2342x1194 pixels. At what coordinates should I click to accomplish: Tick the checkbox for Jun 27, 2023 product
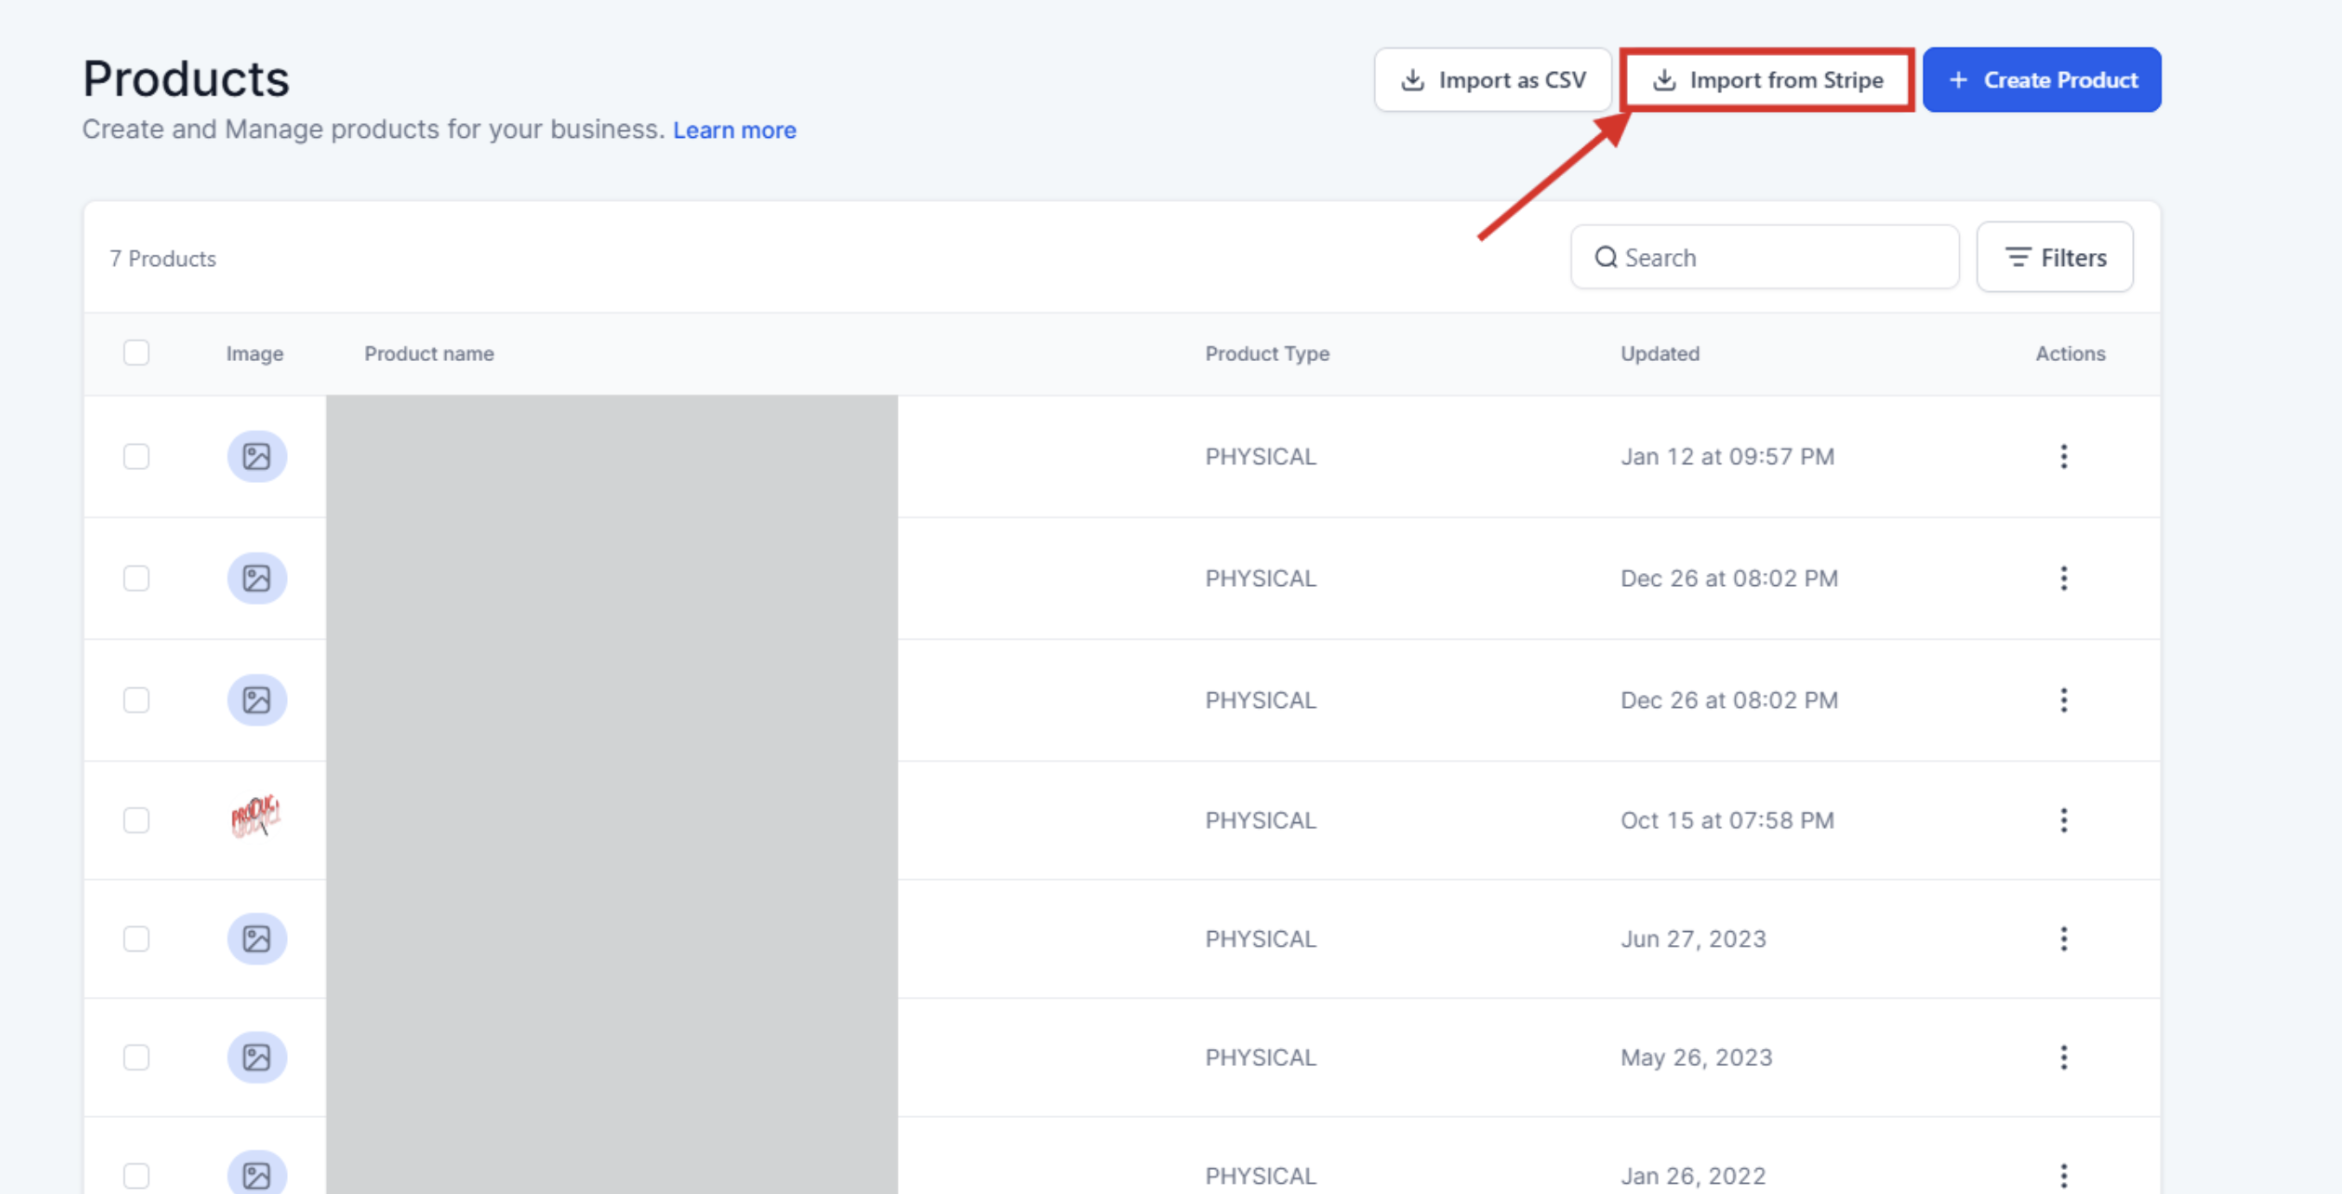point(136,938)
